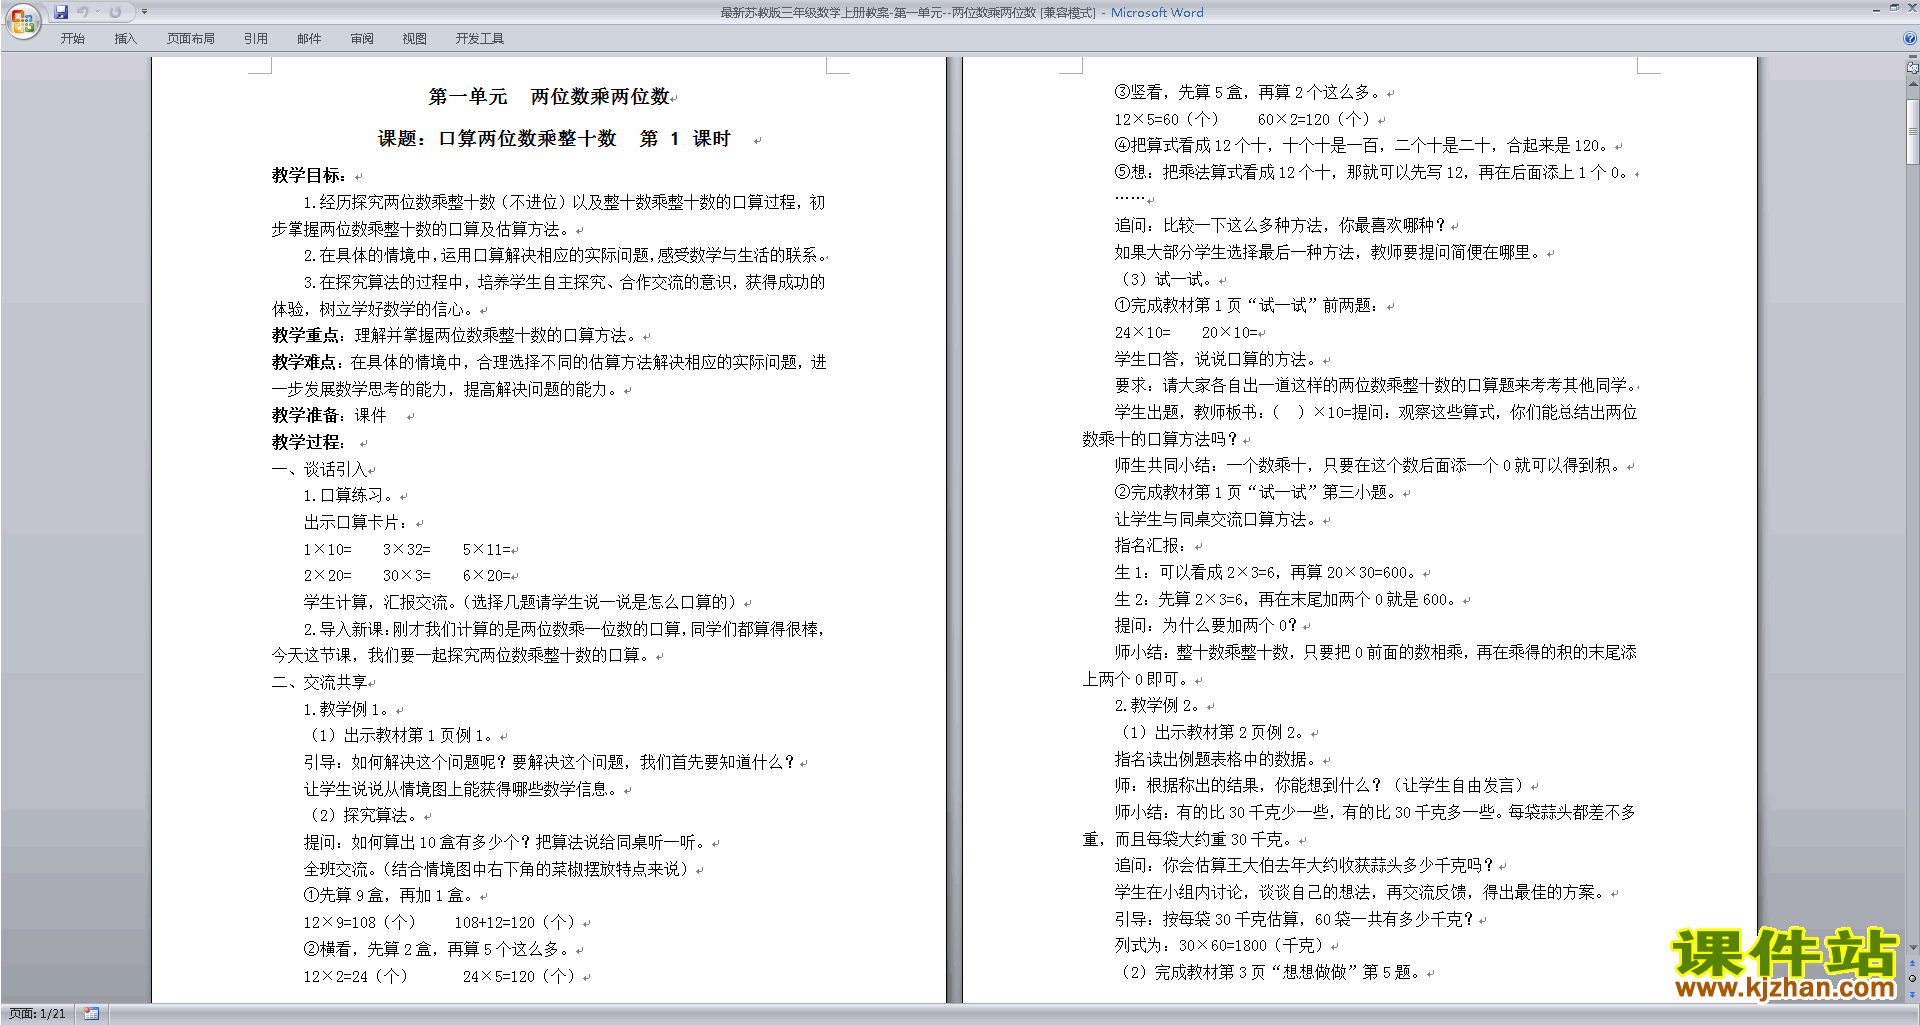This screenshot has height=1025, width=1920.
Task: Click the line 2.教学例2。
Action: pos(1159,705)
